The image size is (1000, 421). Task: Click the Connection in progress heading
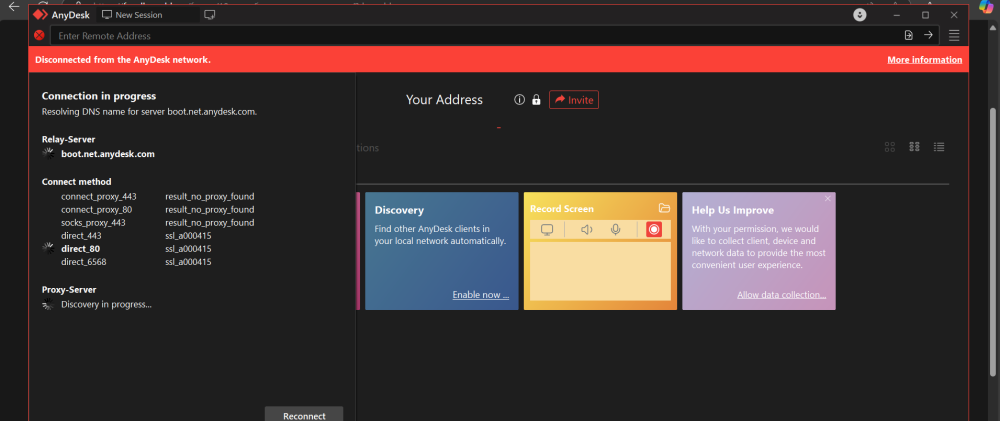[x=99, y=96]
